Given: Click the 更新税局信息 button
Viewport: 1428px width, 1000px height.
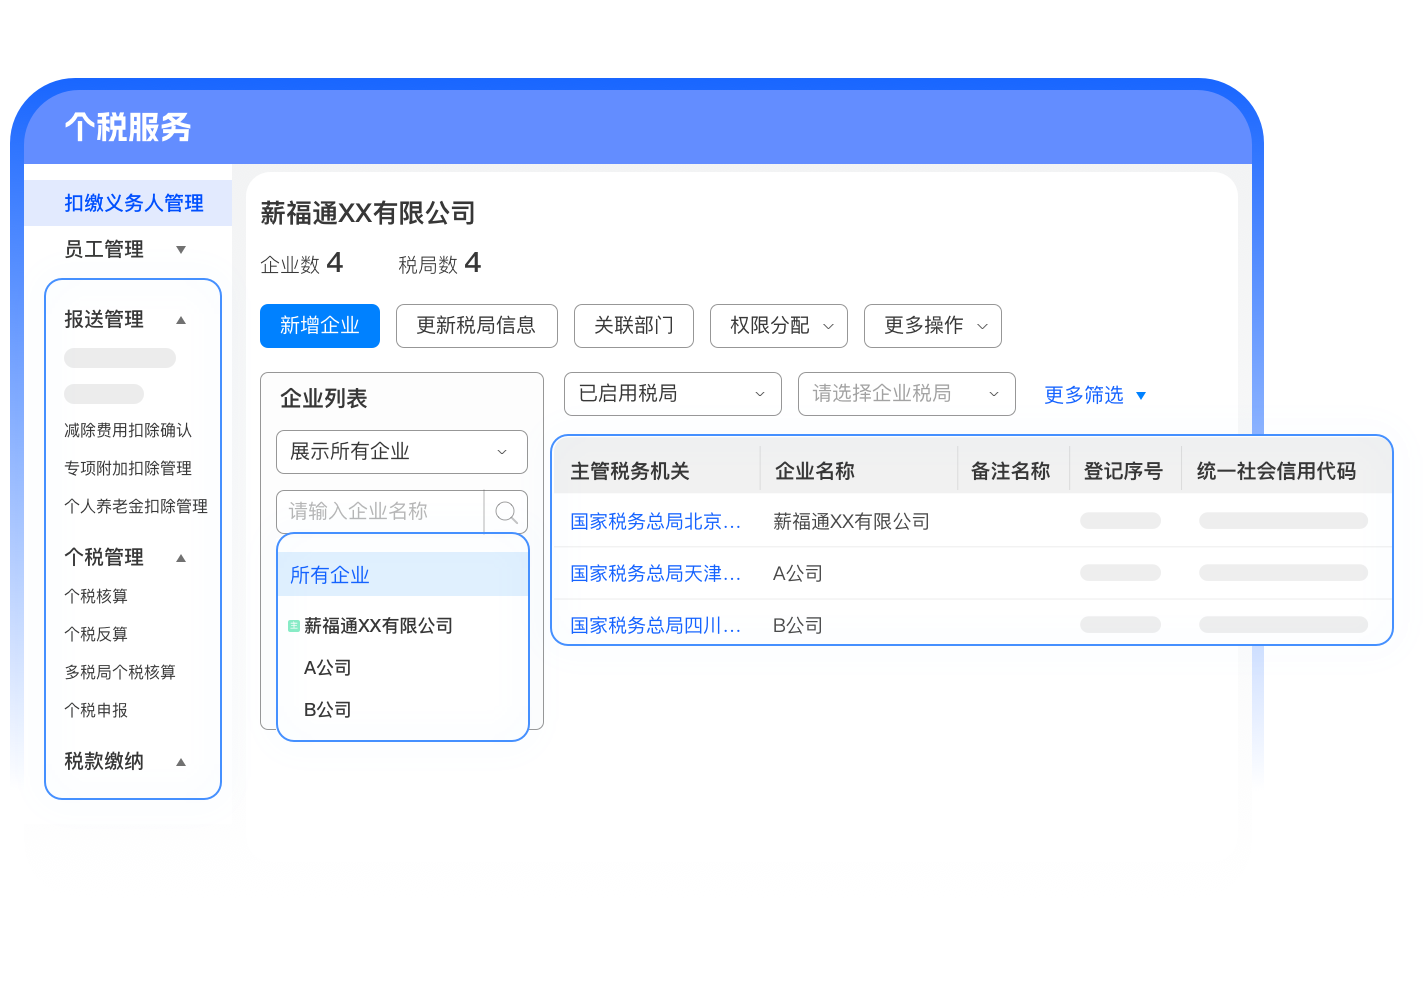Looking at the screenshot, I should click(476, 326).
